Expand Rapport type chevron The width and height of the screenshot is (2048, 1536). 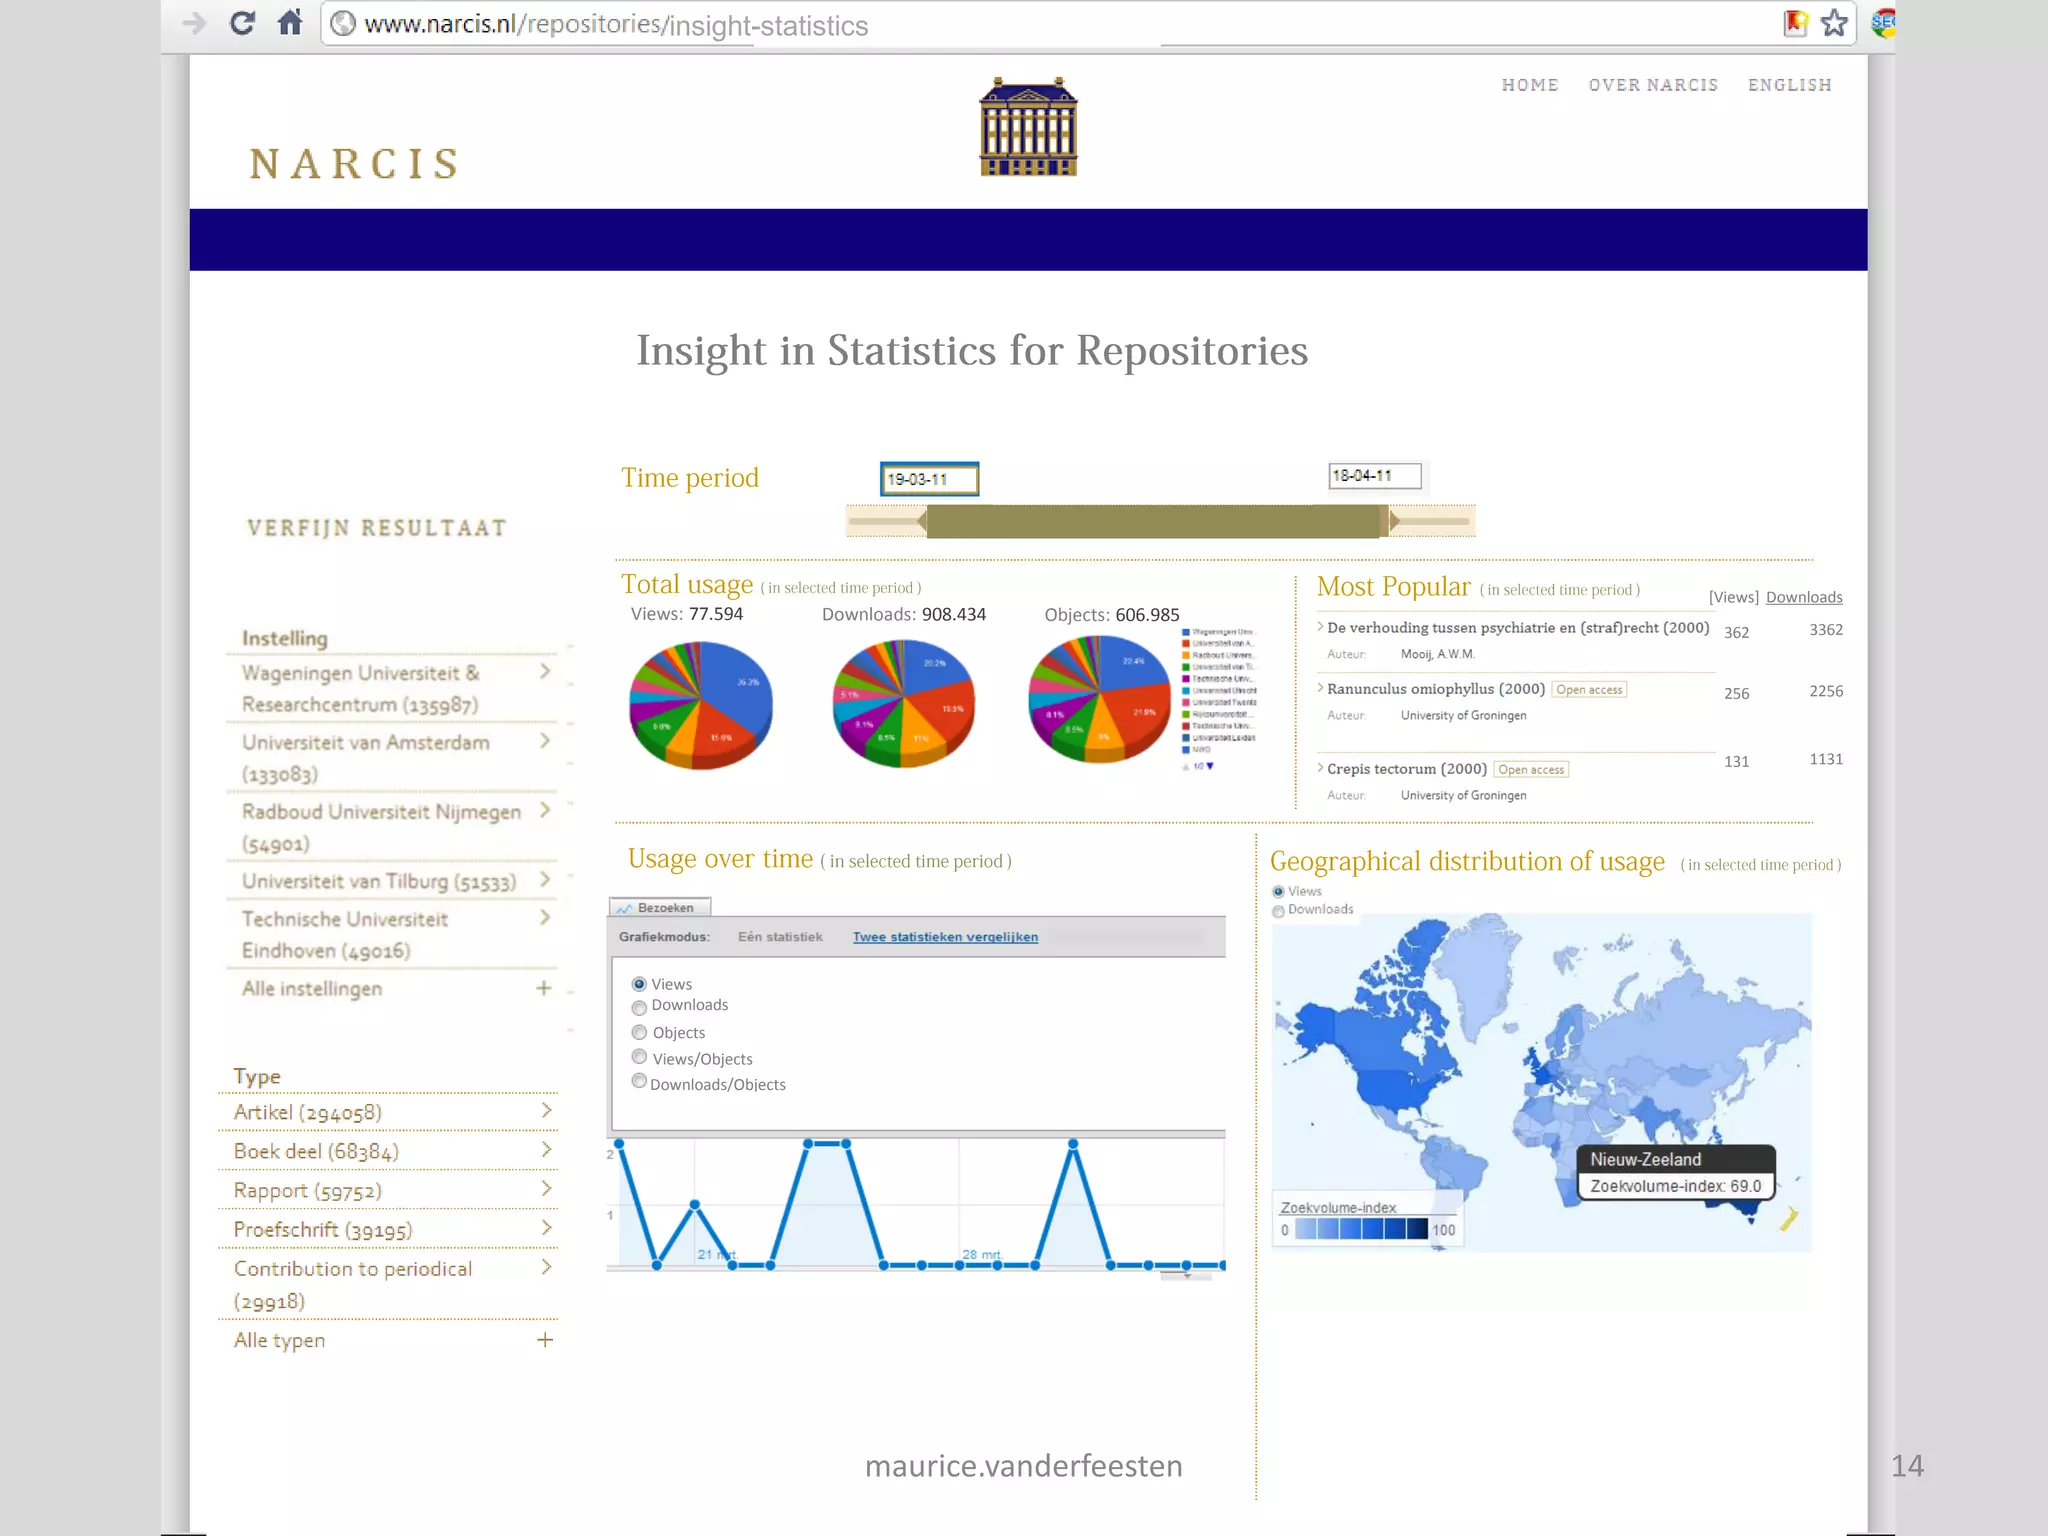point(546,1188)
